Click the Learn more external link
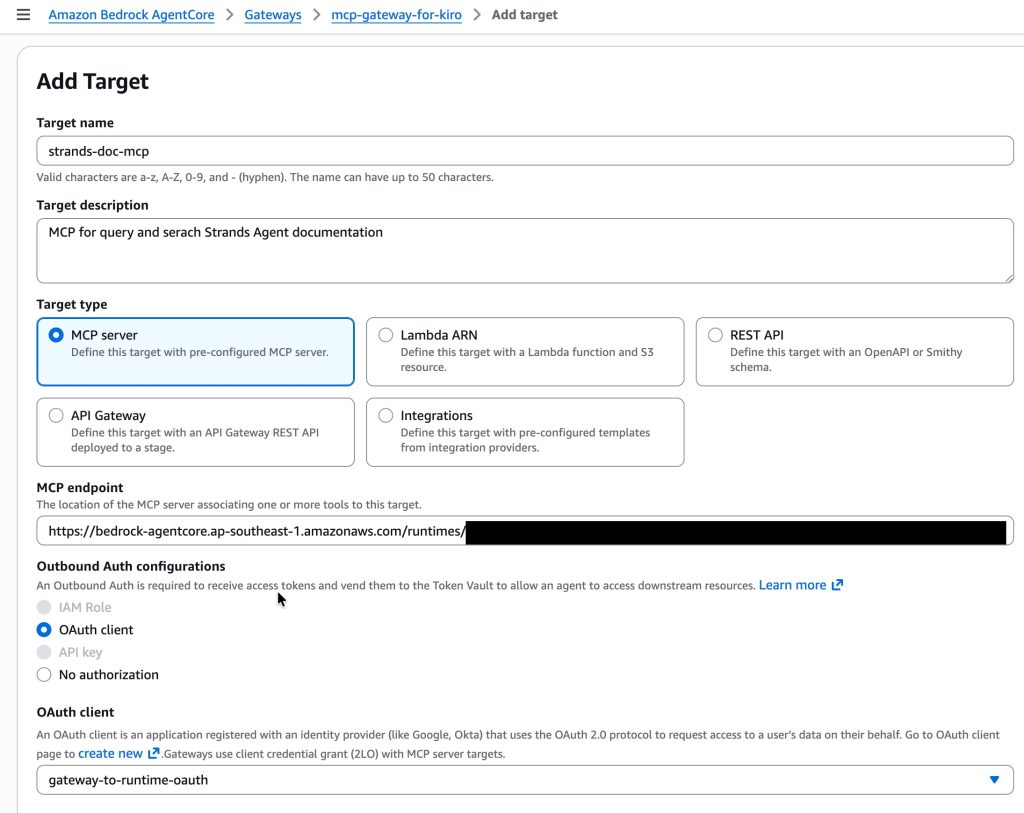 [792, 585]
